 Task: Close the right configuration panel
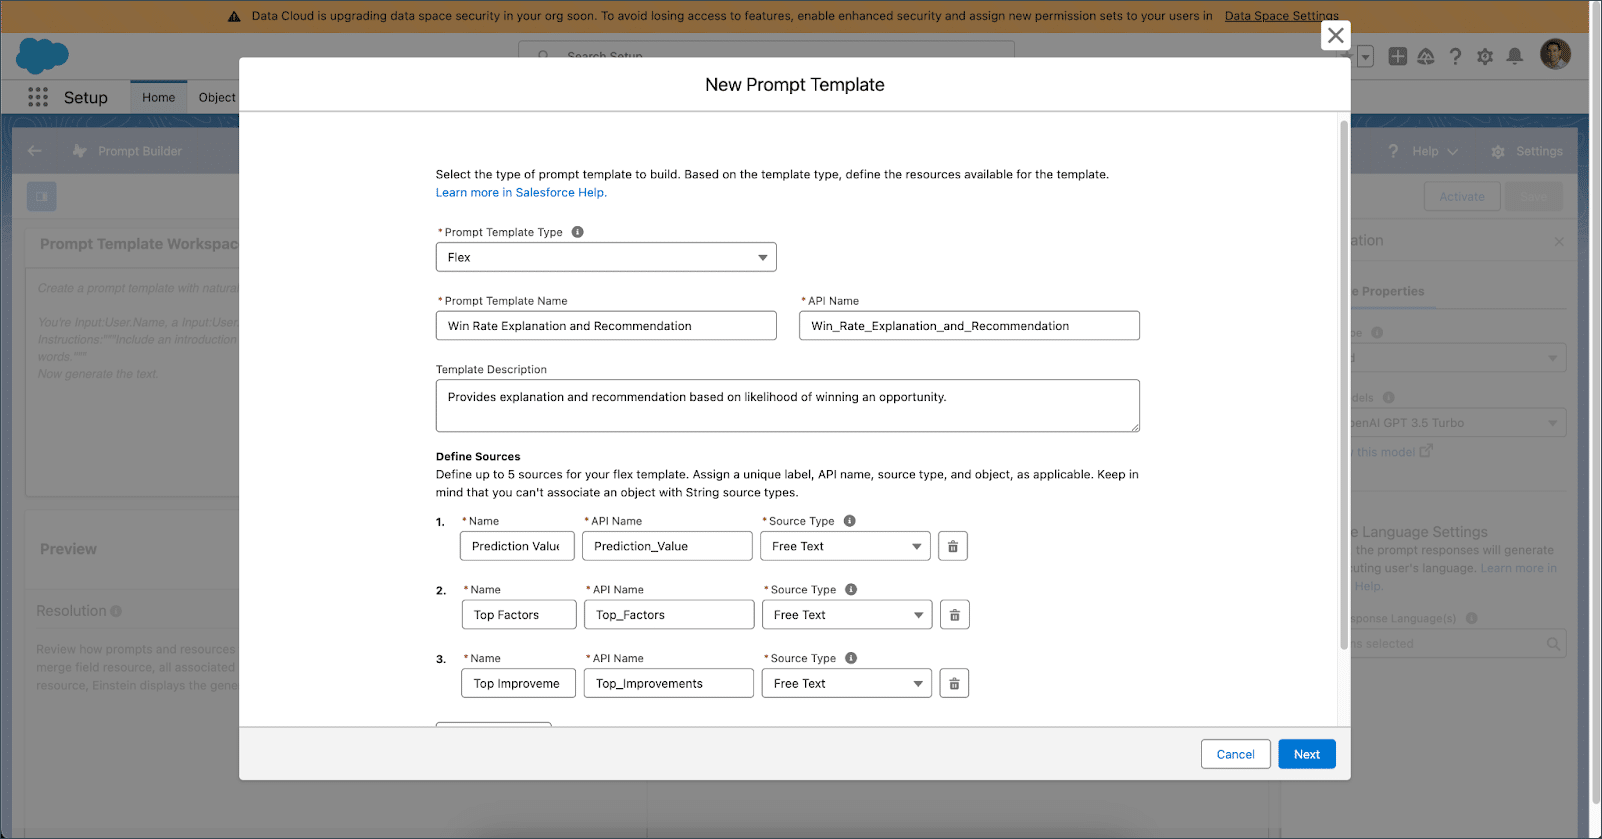click(x=1559, y=242)
